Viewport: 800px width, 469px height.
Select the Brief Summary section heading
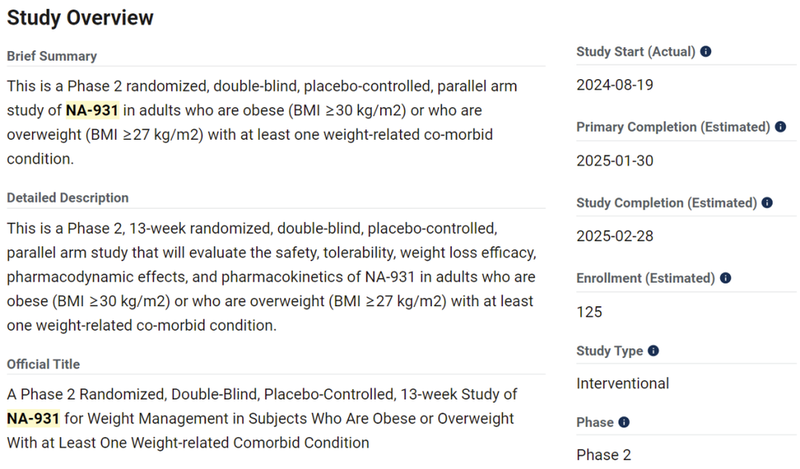click(x=52, y=56)
